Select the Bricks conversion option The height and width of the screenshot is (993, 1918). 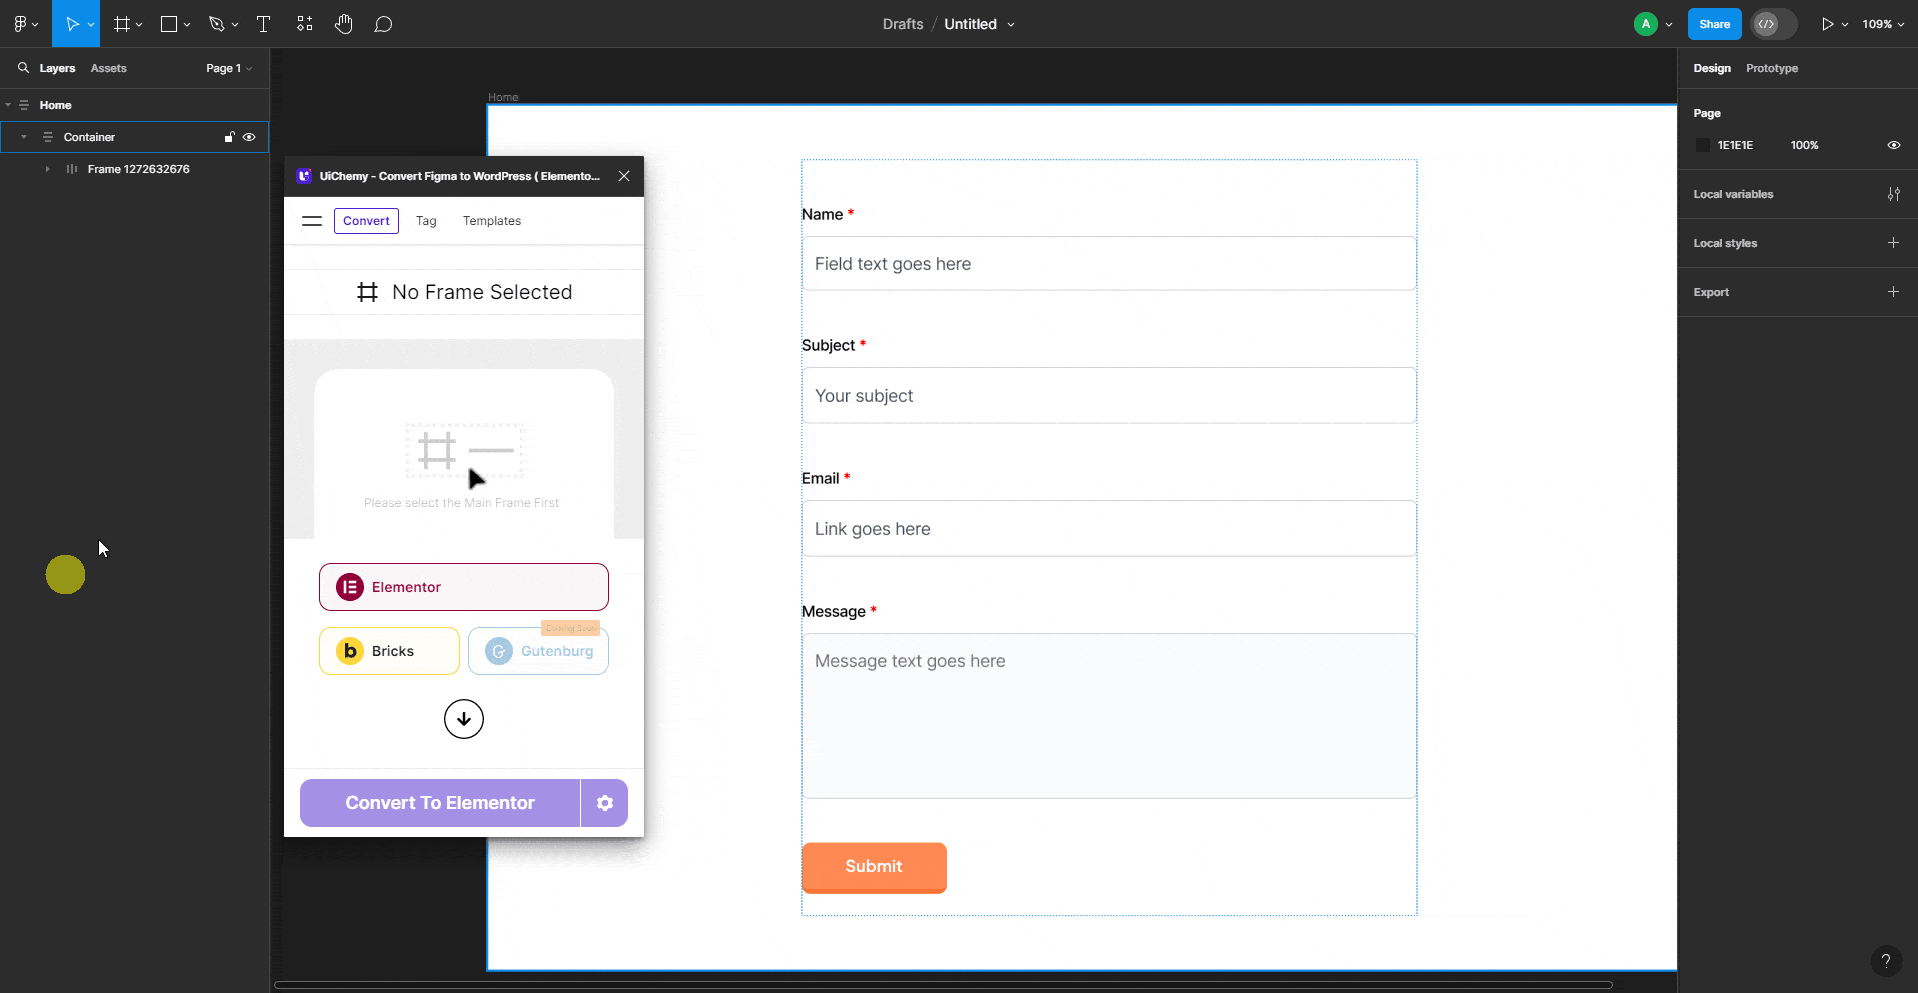click(388, 650)
